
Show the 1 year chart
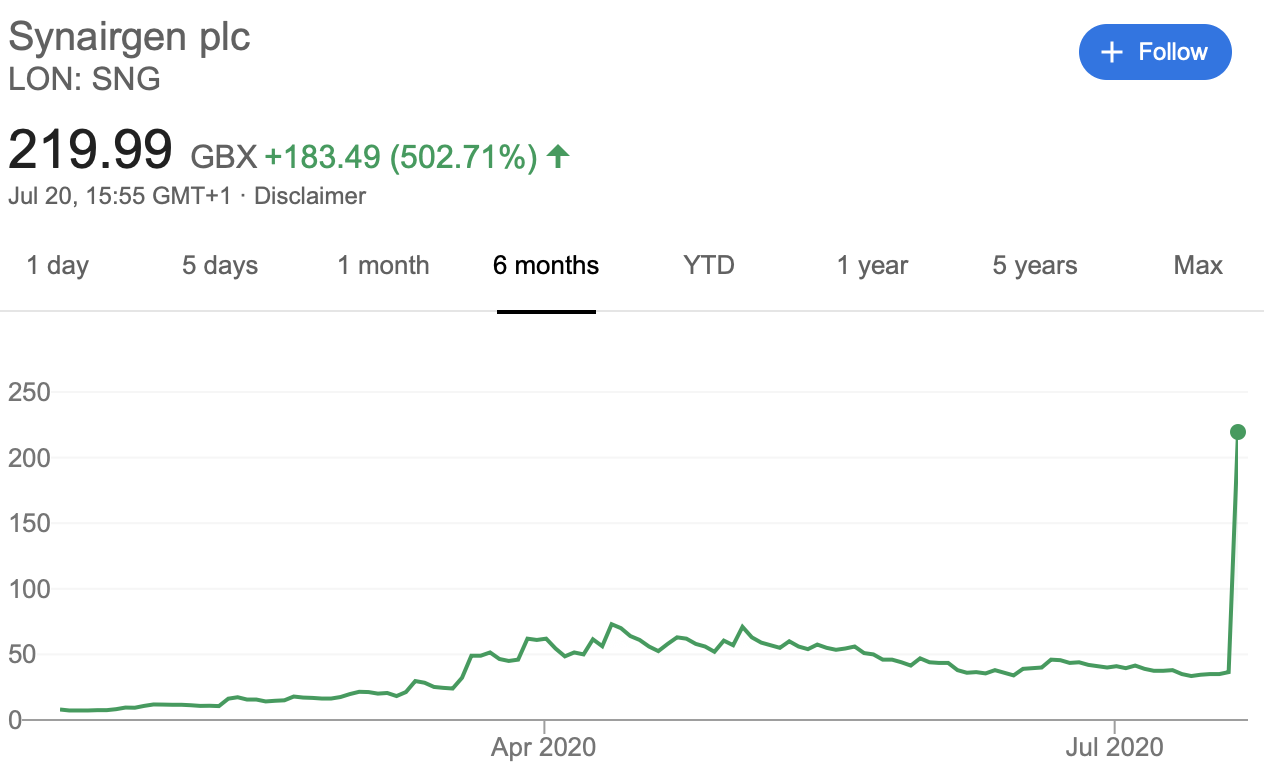872,265
